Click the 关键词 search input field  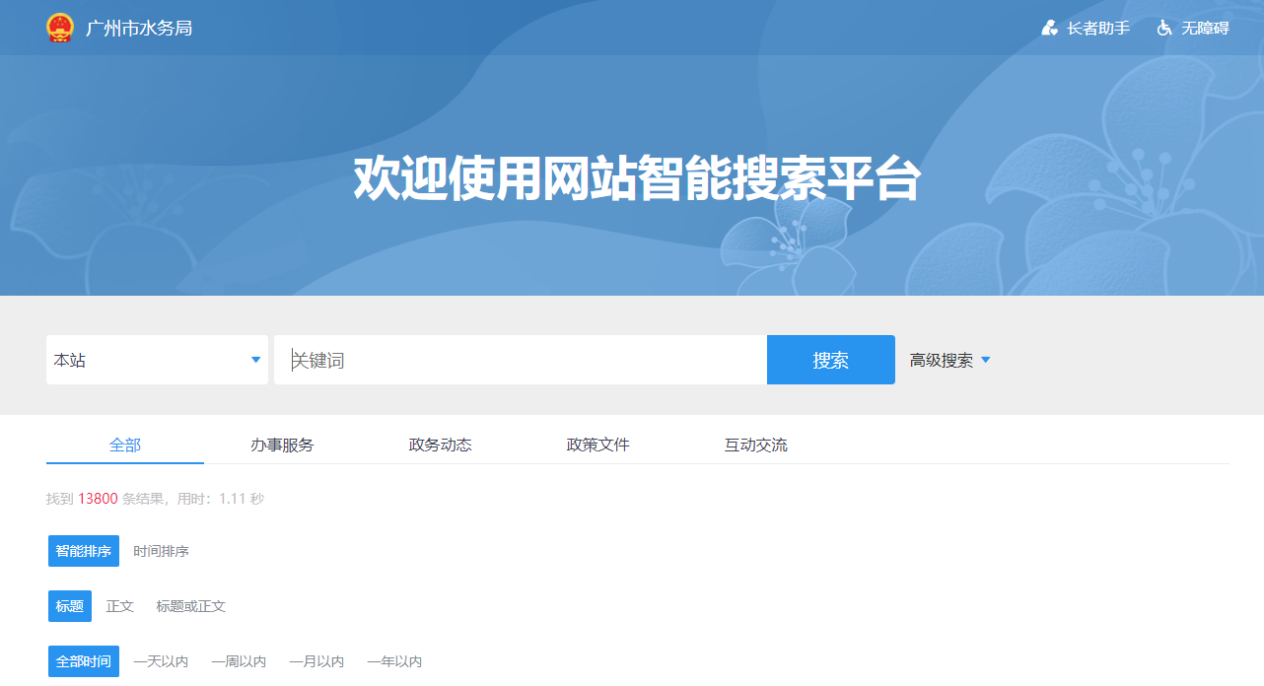point(520,360)
